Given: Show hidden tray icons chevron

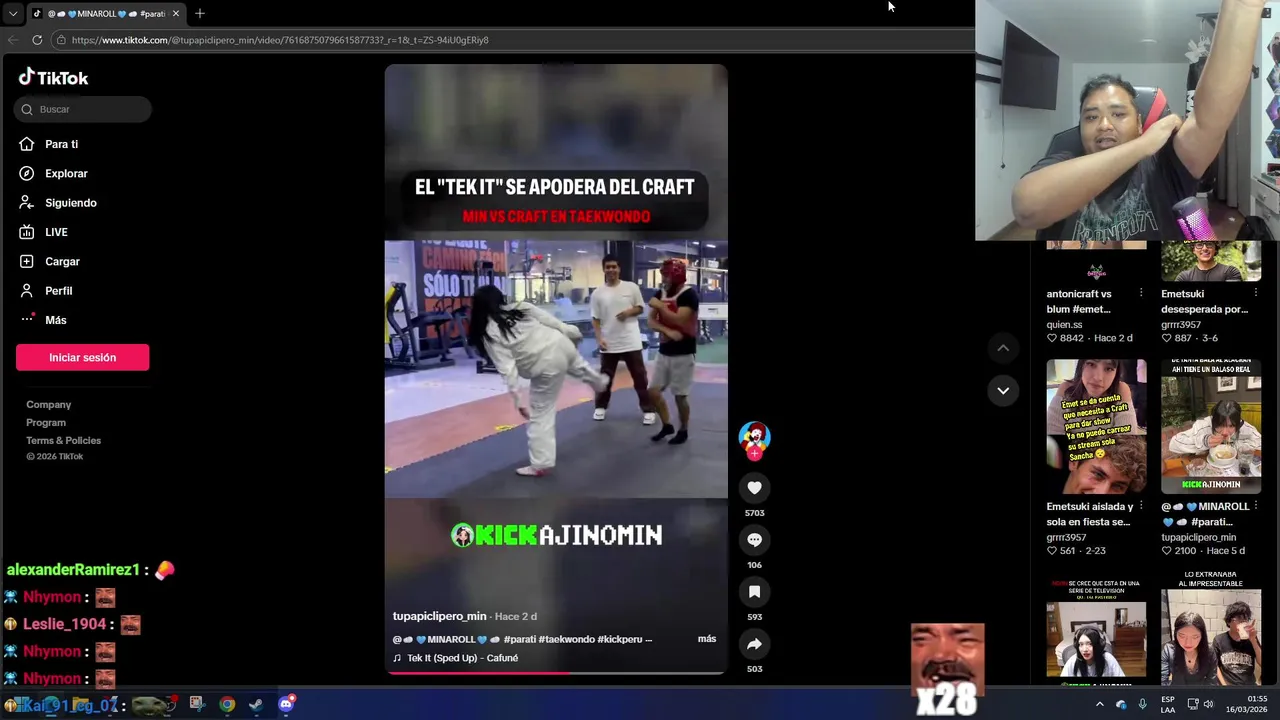Looking at the screenshot, I should [x=1099, y=704].
